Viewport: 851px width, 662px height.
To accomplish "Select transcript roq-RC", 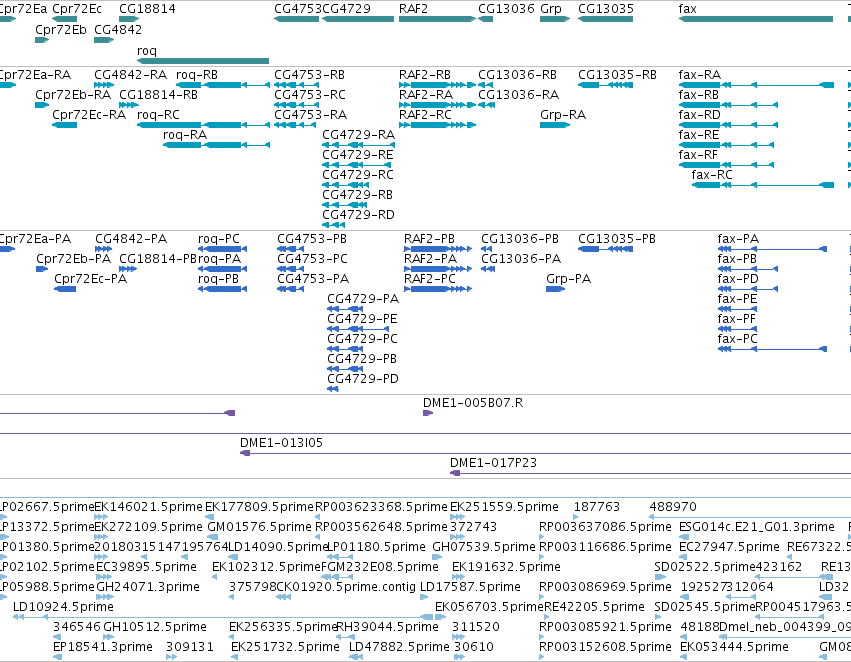I will coord(158,115).
